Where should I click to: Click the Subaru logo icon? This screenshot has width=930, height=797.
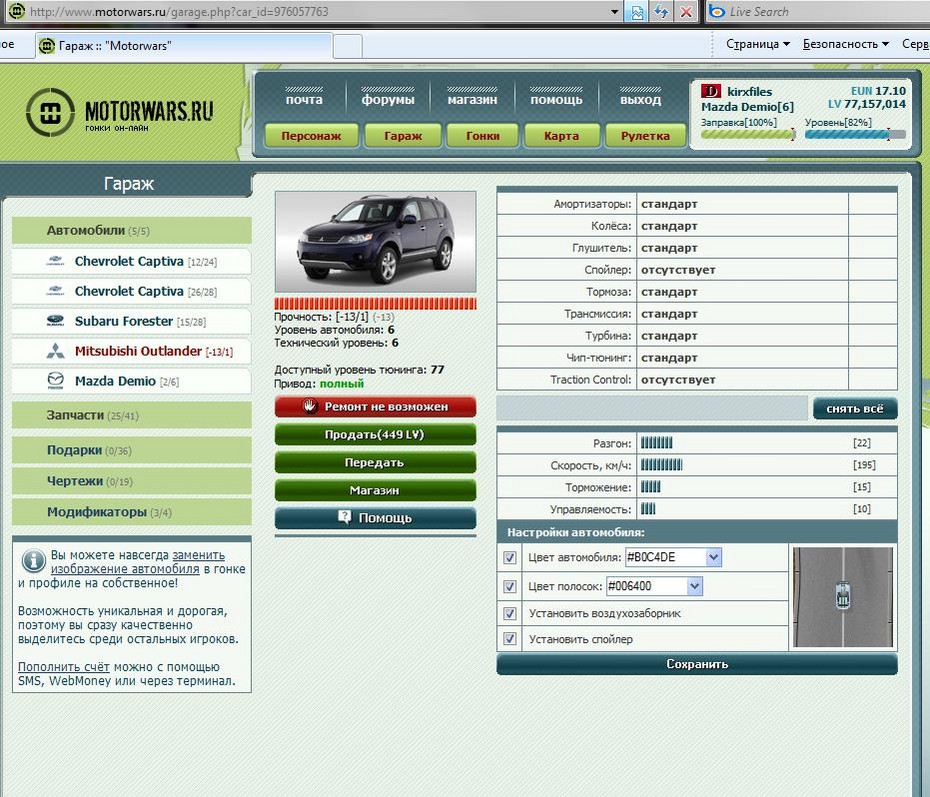pyautogui.click(x=55, y=321)
